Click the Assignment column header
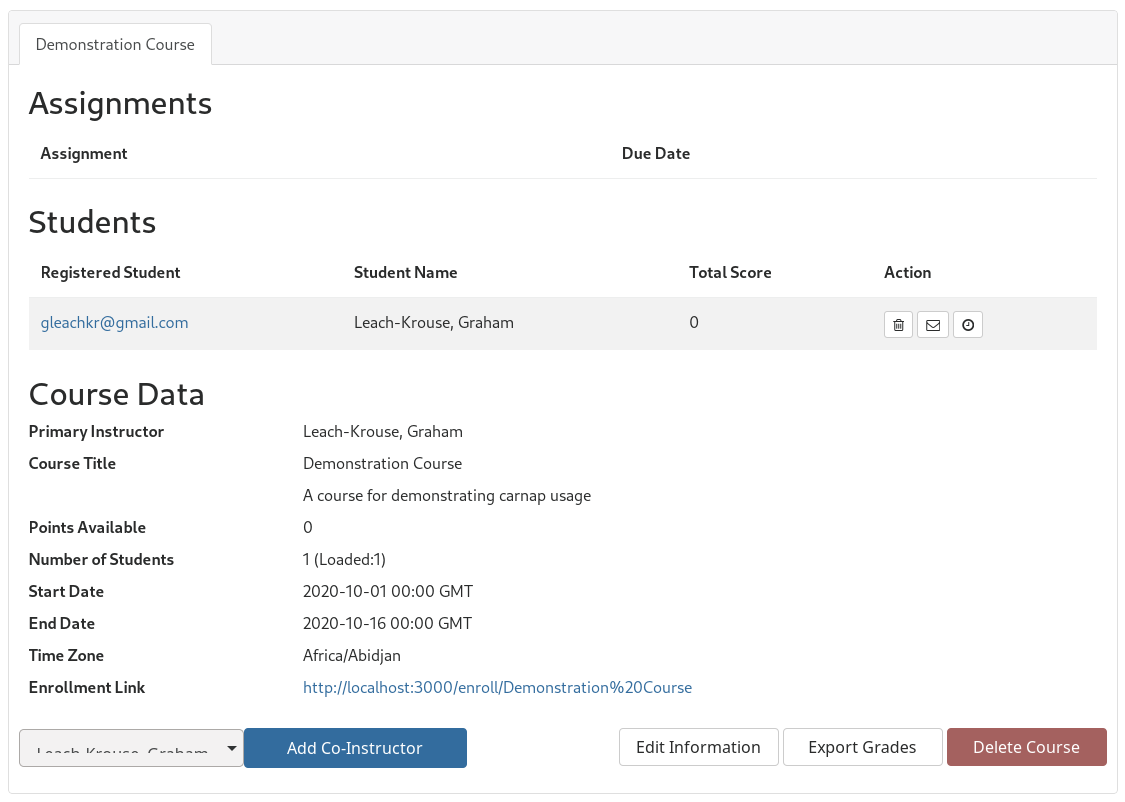 coord(84,154)
